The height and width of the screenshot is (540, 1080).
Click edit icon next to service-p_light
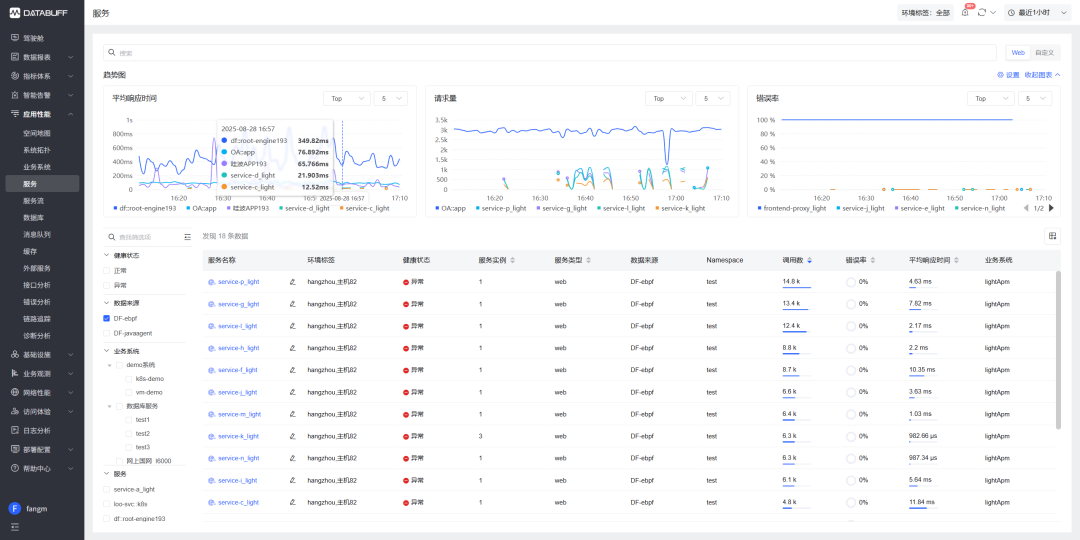coord(293,282)
